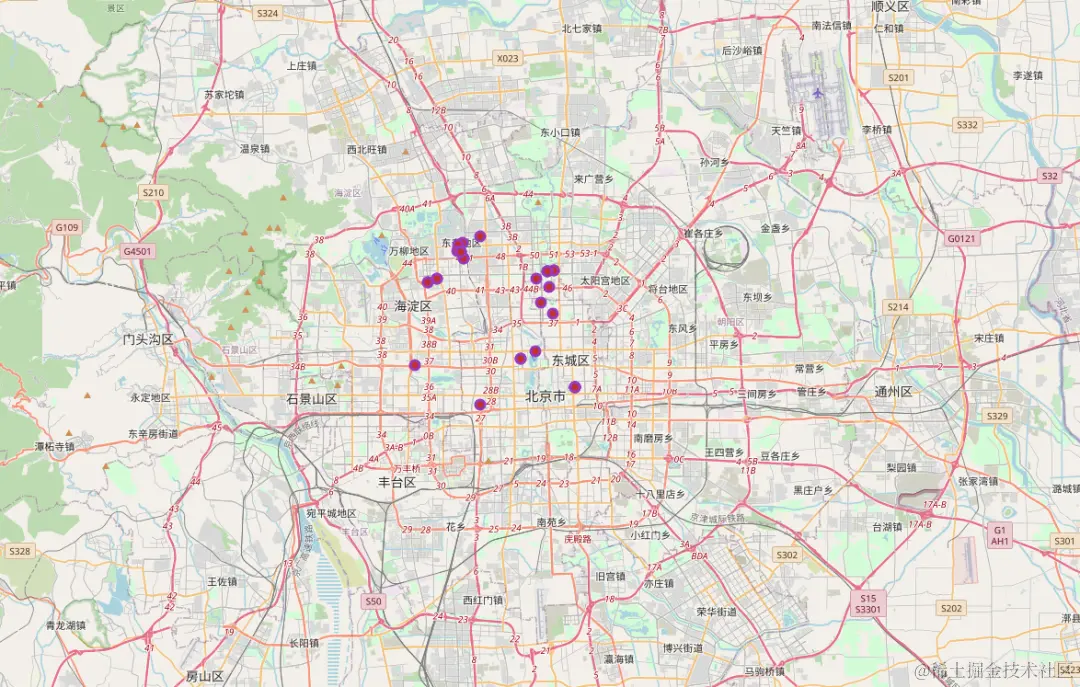Click the 青龙湖镇 town label
Screen dimensions: 1080x687
coord(66,626)
